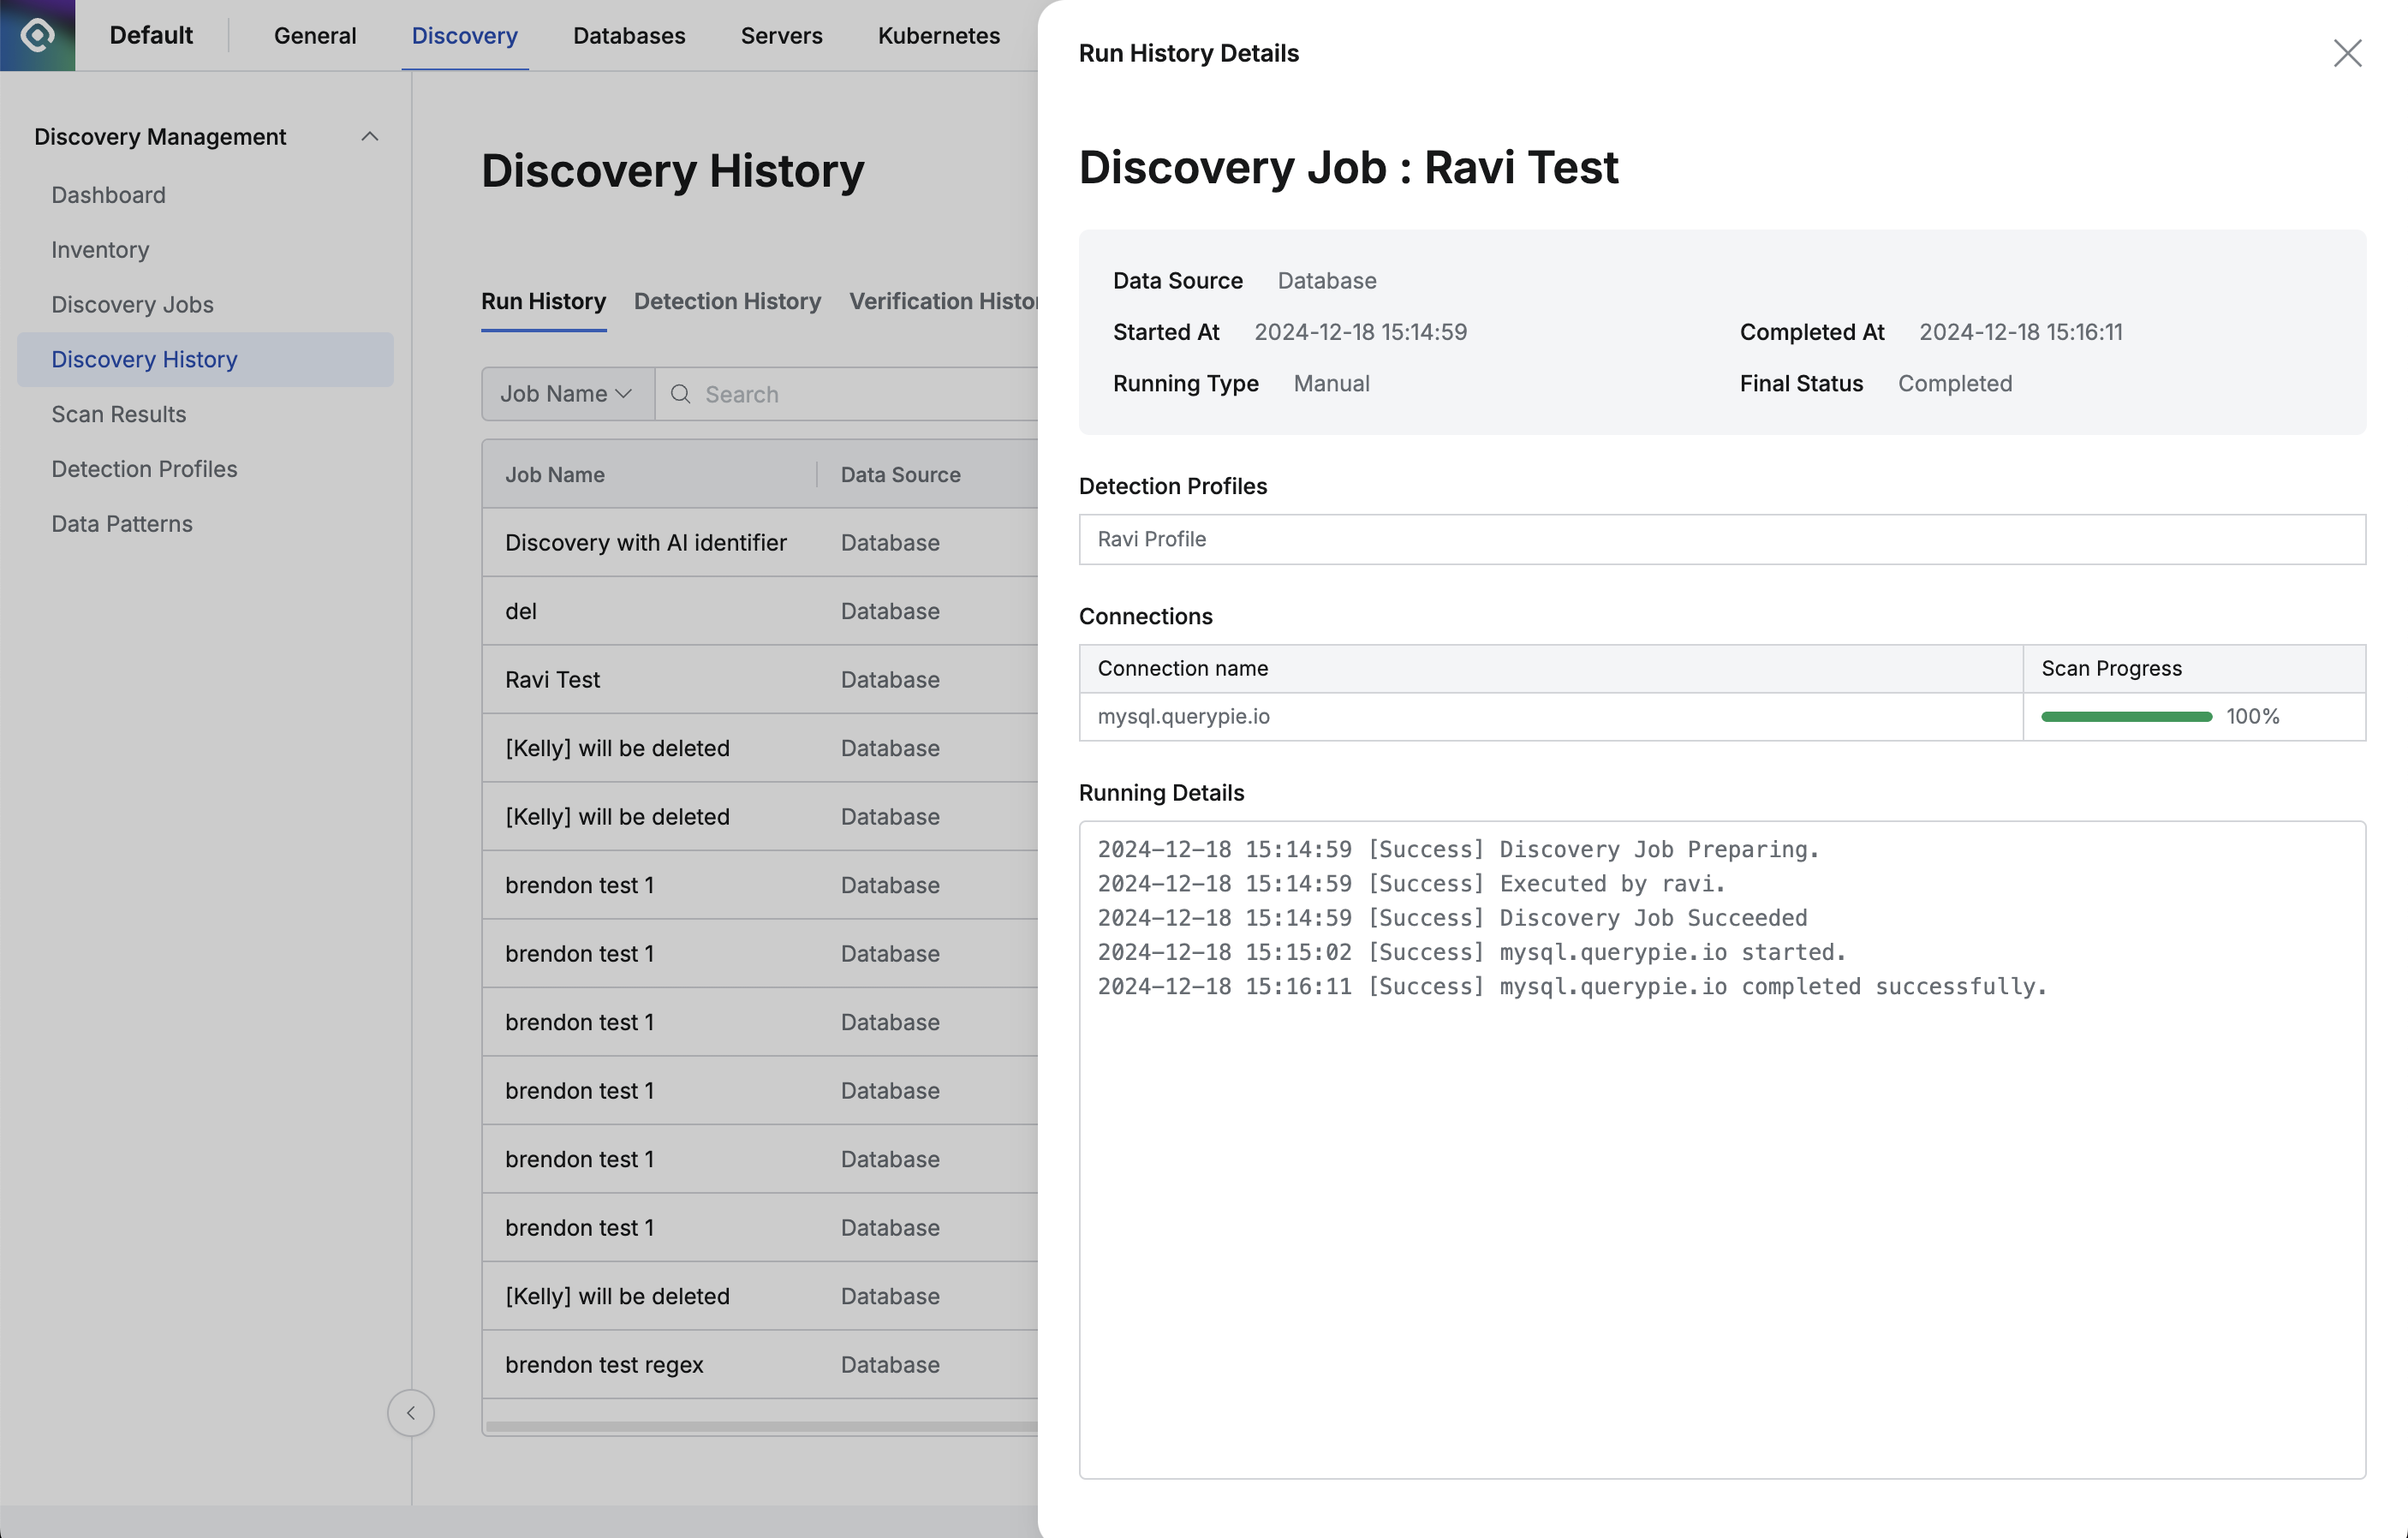The height and width of the screenshot is (1538, 2408).
Task: Open Detection Profiles in sidebar
Action: [x=144, y=469]
